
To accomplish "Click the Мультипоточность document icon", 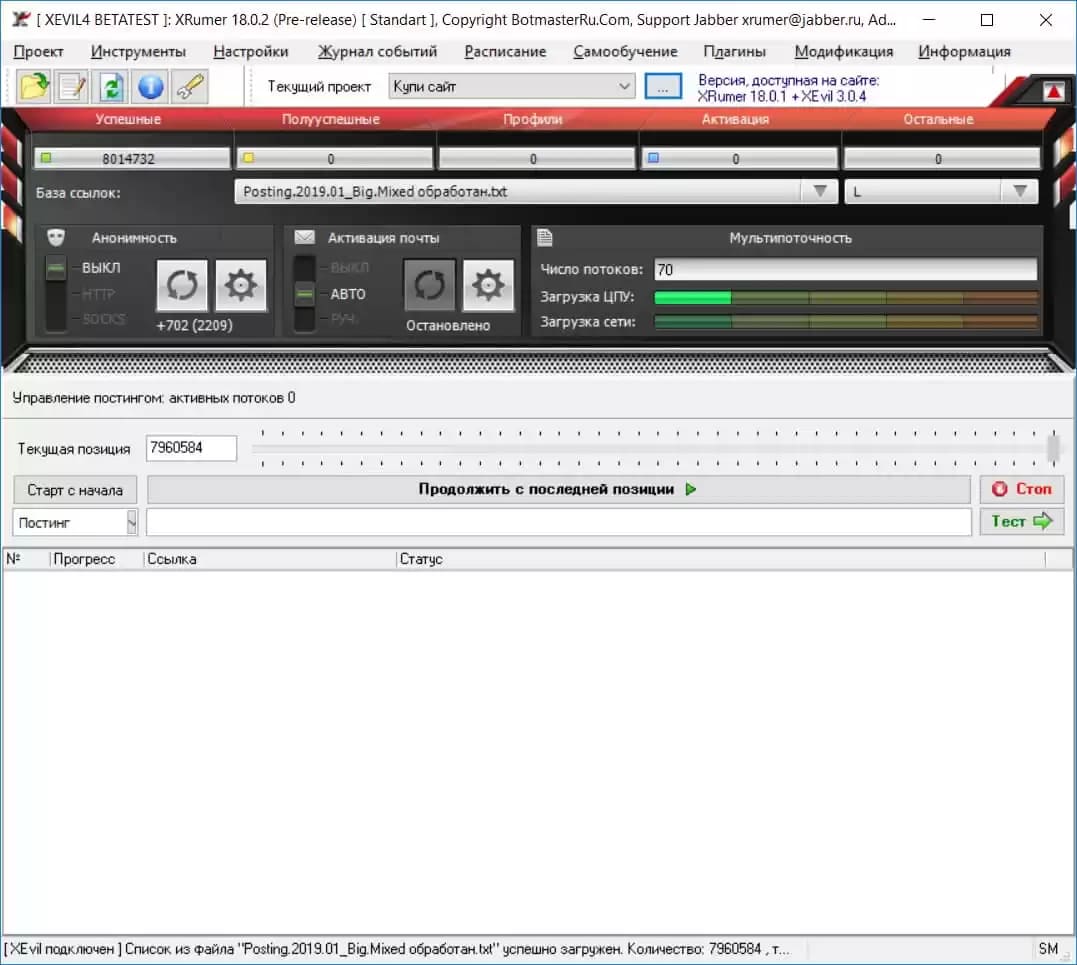I will [545, 237].
